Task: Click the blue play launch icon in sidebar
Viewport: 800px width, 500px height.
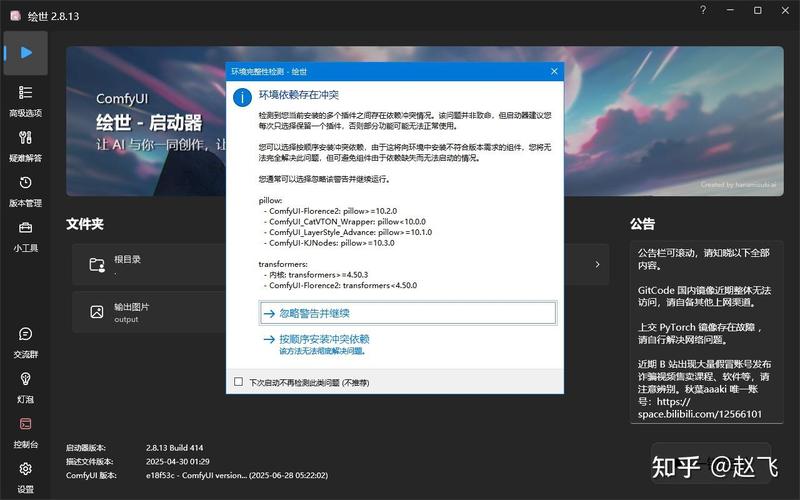Action: (x=26, y=53)
